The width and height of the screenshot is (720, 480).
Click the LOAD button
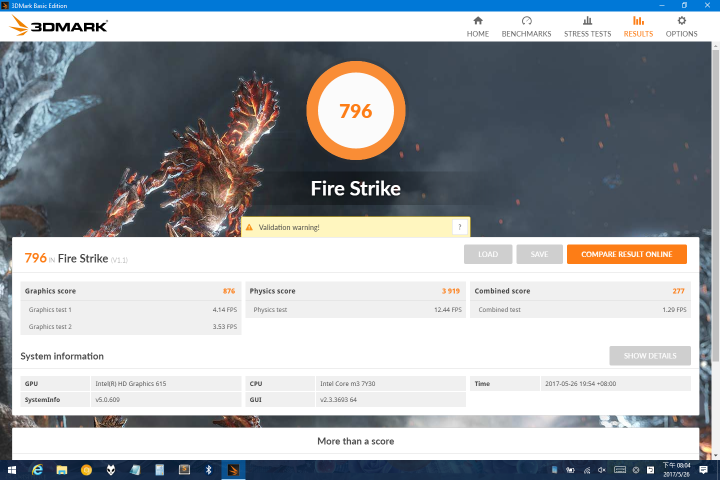tap(488, 254)
